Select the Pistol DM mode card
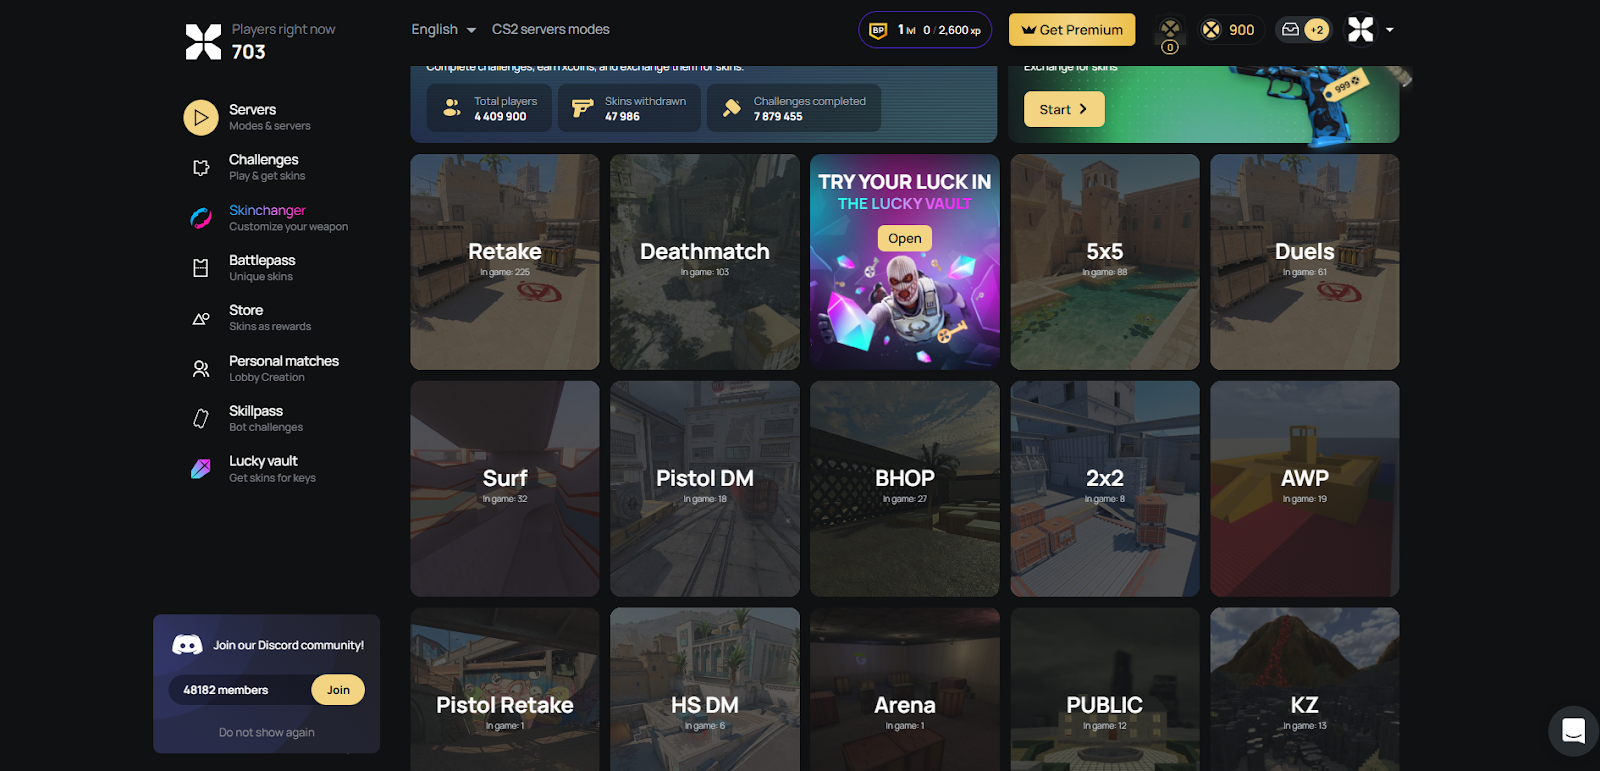1600x771 pixels. tap(705, 489)
